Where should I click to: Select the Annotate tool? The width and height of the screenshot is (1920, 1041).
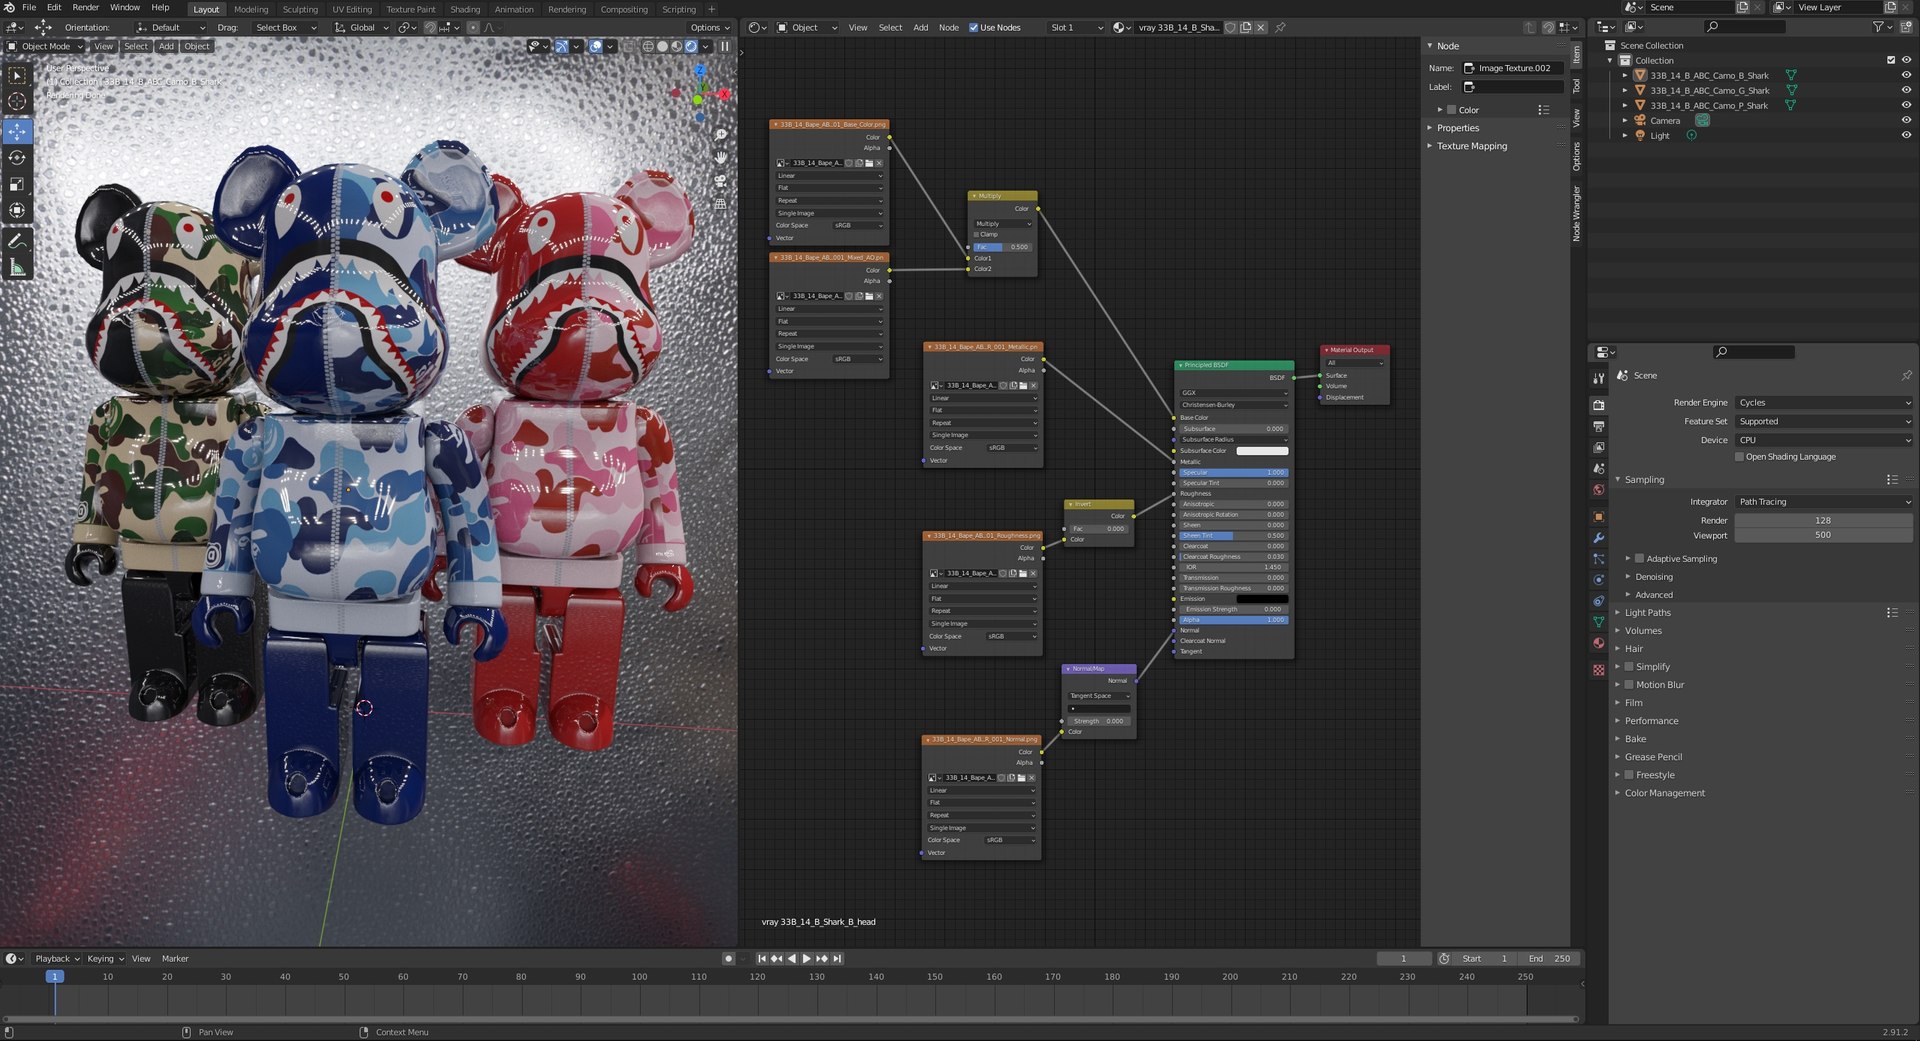(x=17, y=241)
